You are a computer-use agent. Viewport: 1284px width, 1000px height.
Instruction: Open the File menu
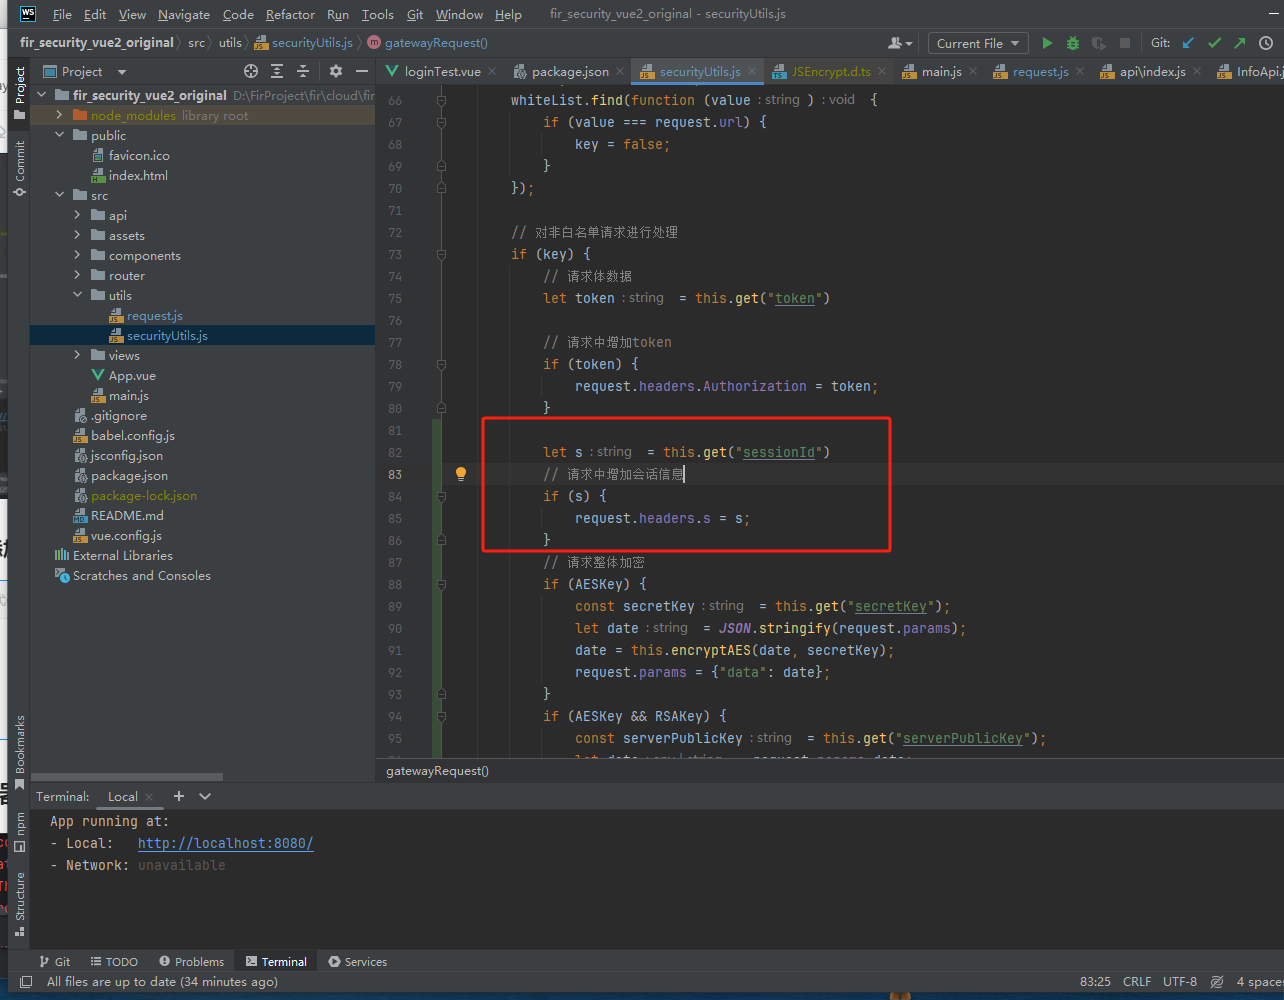[x=62, y=14]
